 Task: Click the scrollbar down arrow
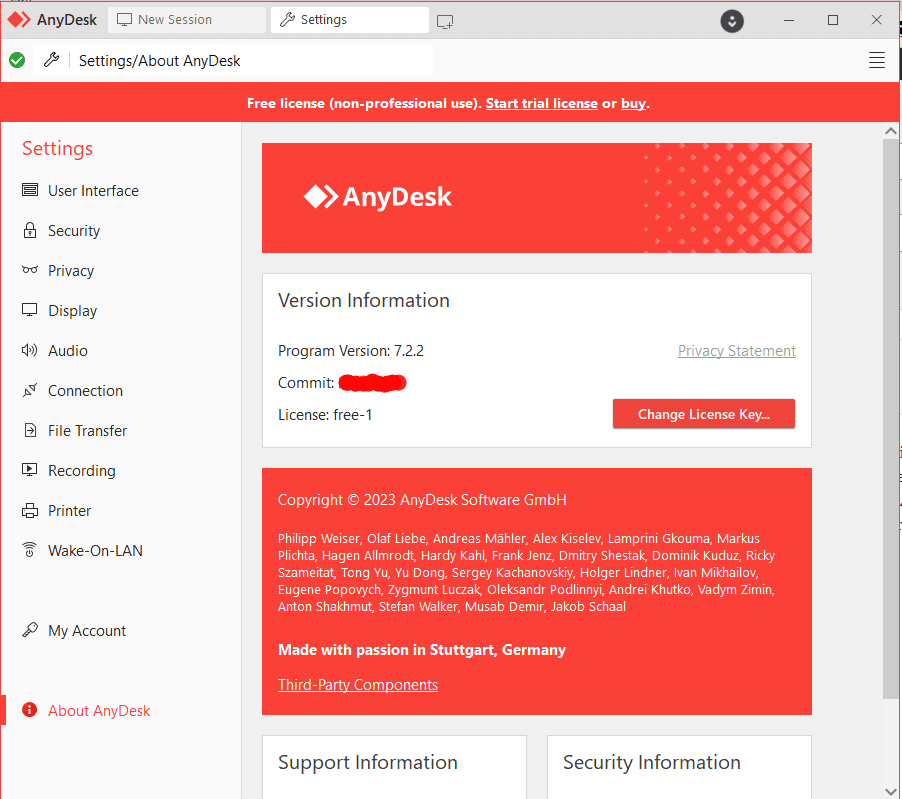point(890,791)
